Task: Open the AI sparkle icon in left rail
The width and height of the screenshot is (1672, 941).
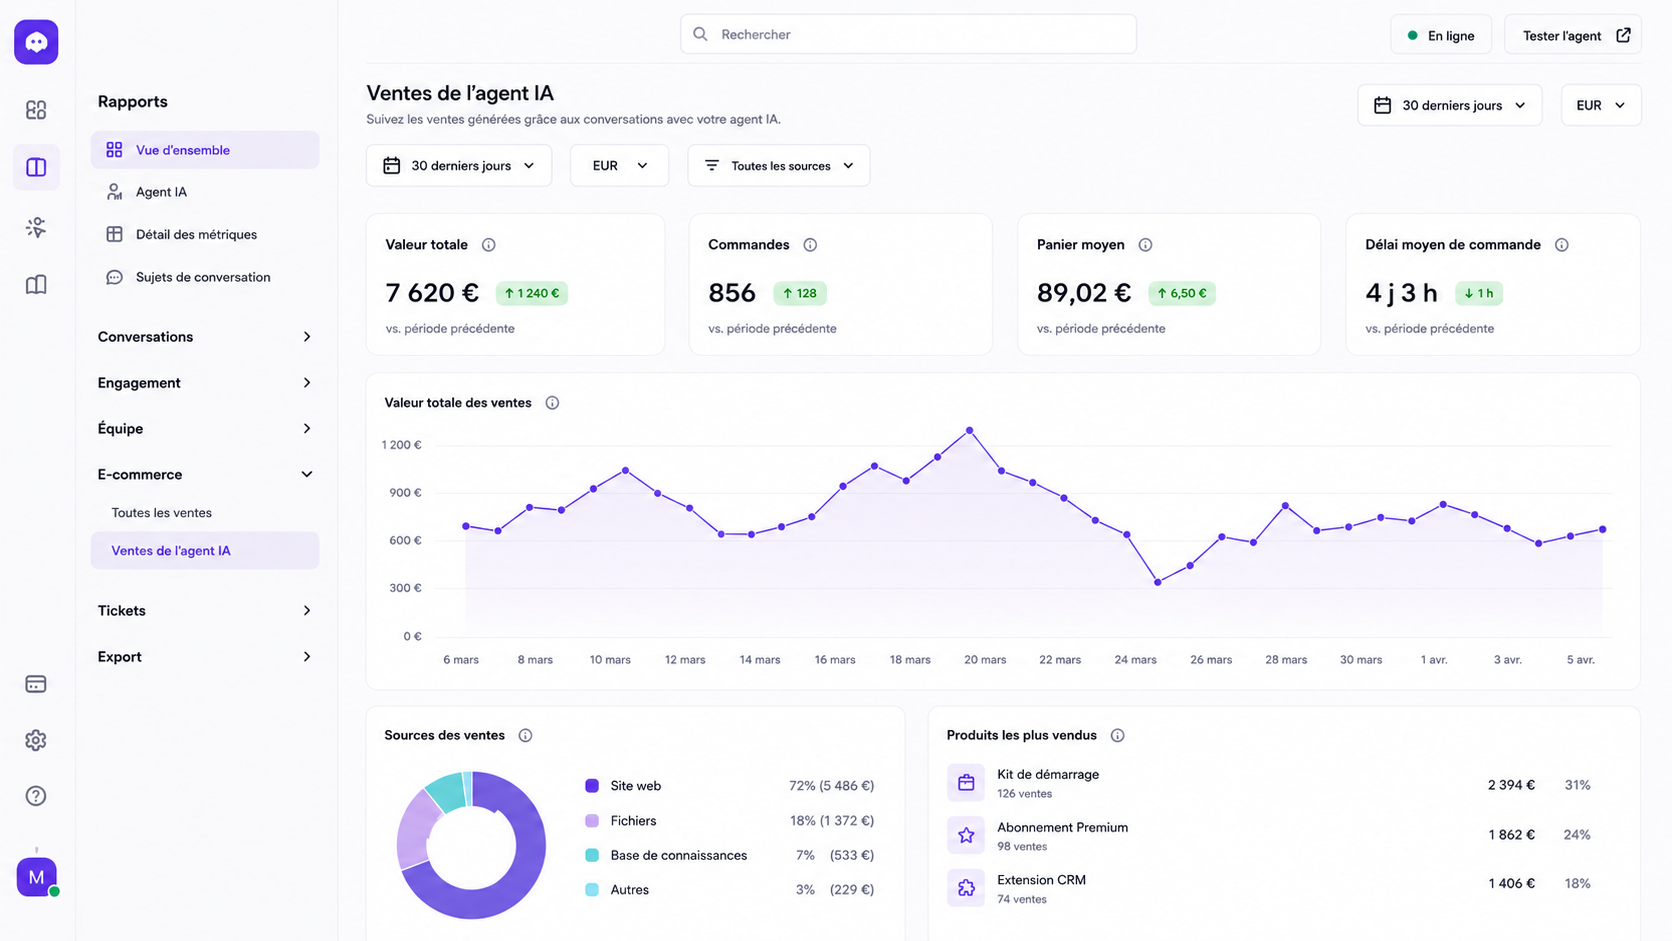Action: (x=36, y=227)
